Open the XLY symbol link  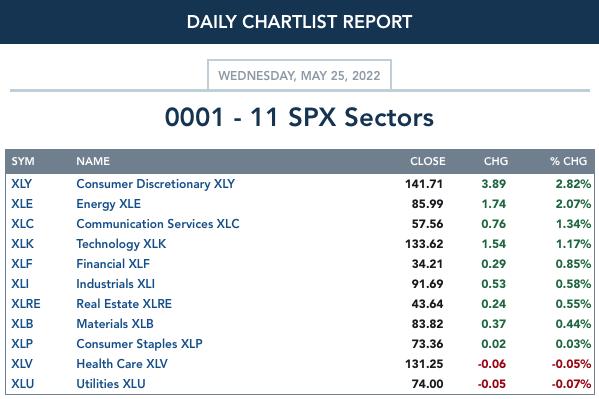[21, 184]
